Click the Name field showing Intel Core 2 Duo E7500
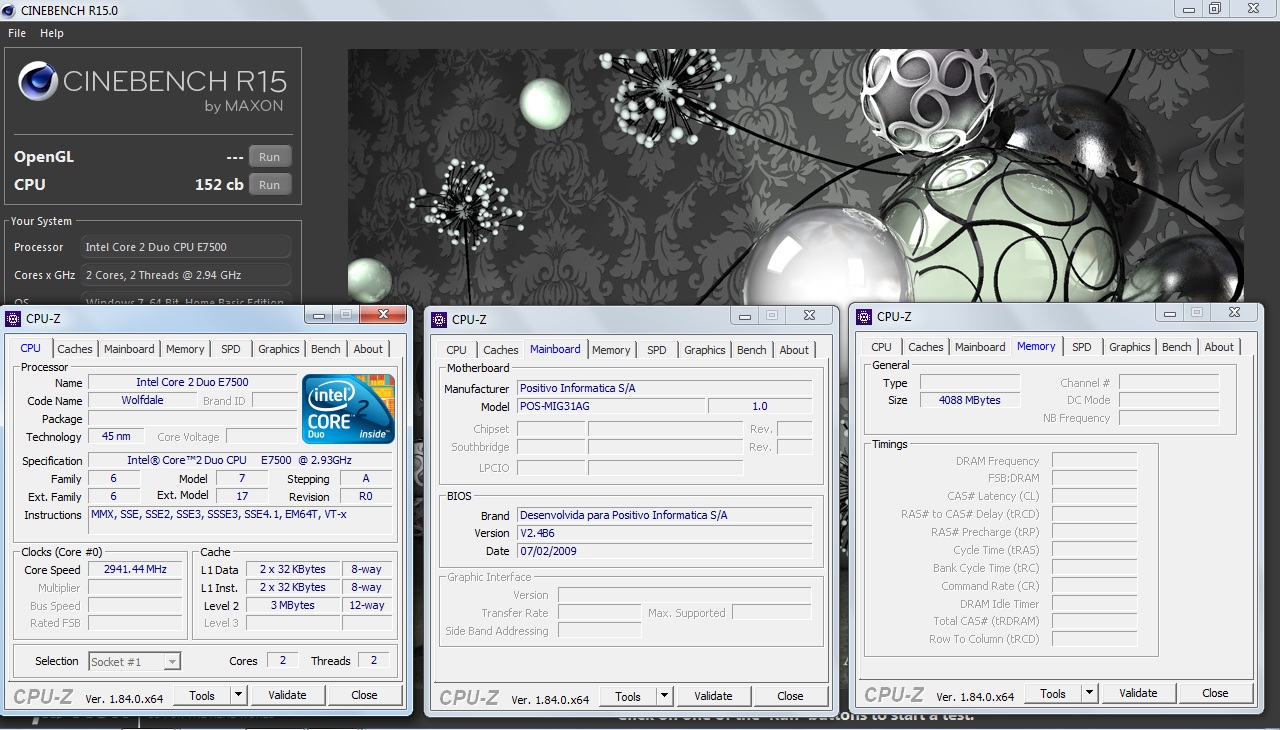The image size is (1280, 730). pos(192,382)
